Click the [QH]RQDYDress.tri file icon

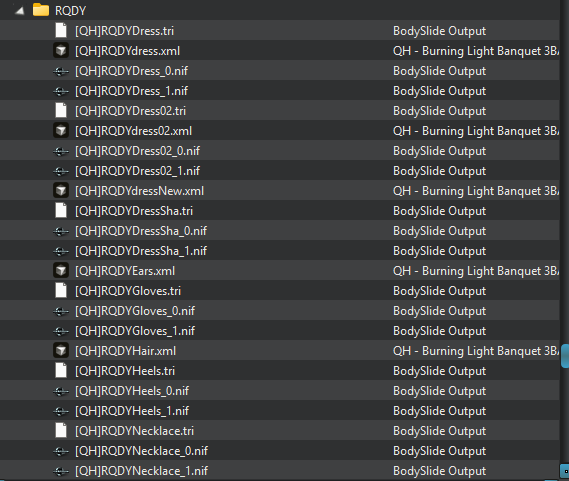tap(61, 30)
